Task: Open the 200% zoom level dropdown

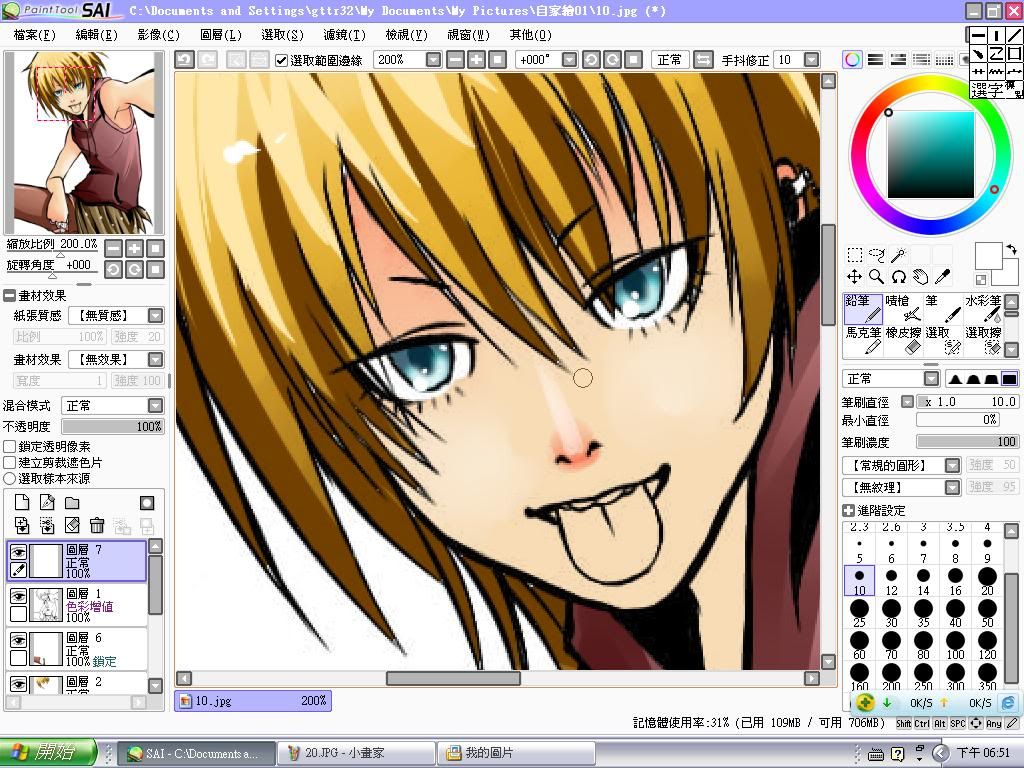Action: pos(434,60)
